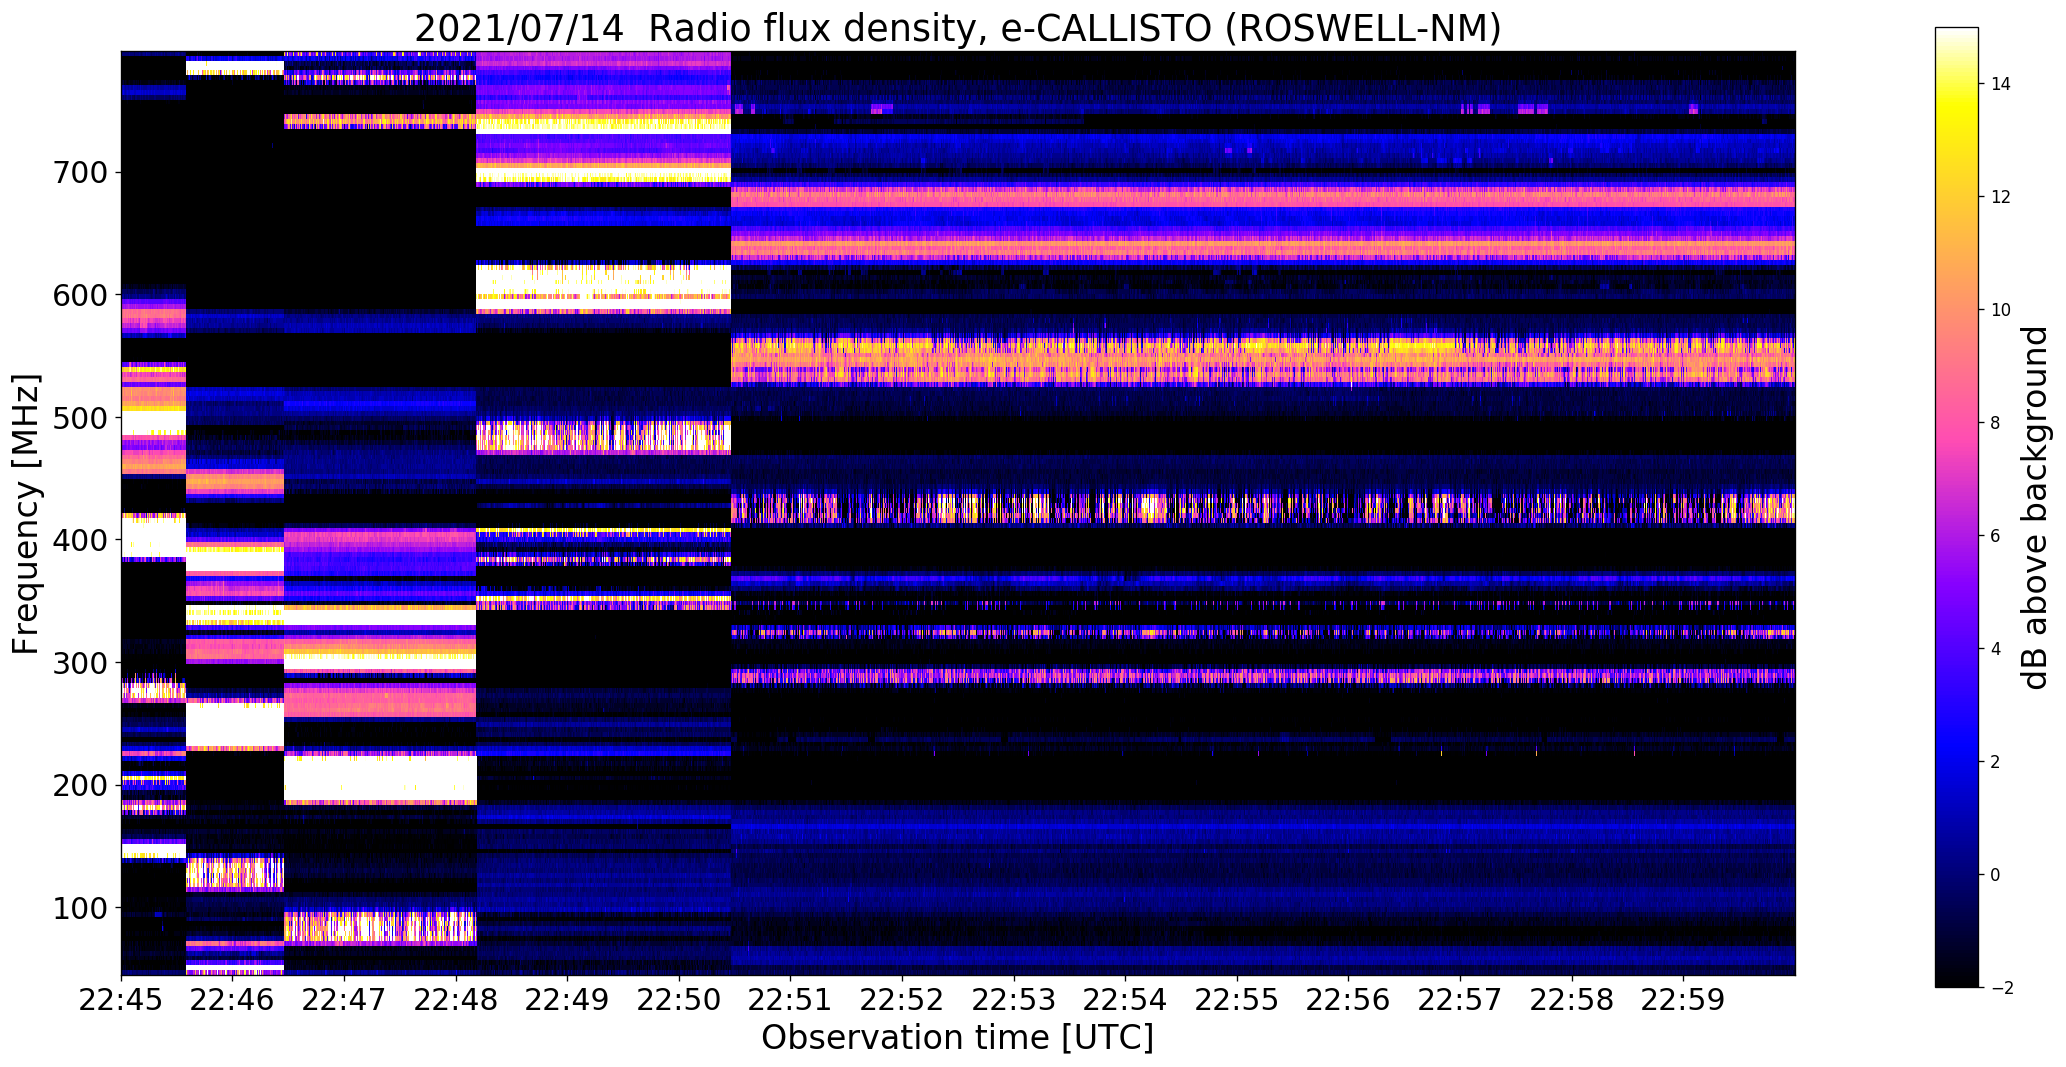Click the 22:58 time tick label

[x=1572, y=1000]
